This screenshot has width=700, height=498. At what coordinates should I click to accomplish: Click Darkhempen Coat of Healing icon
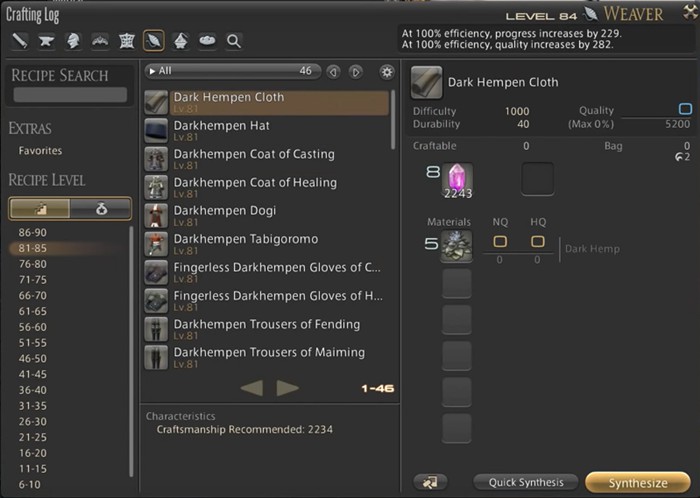point(156,187)
